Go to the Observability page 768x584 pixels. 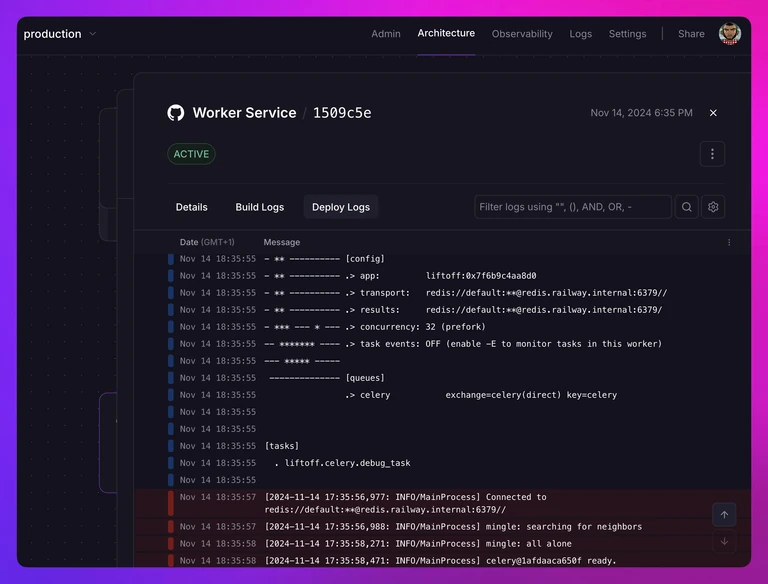pos(522,34)
